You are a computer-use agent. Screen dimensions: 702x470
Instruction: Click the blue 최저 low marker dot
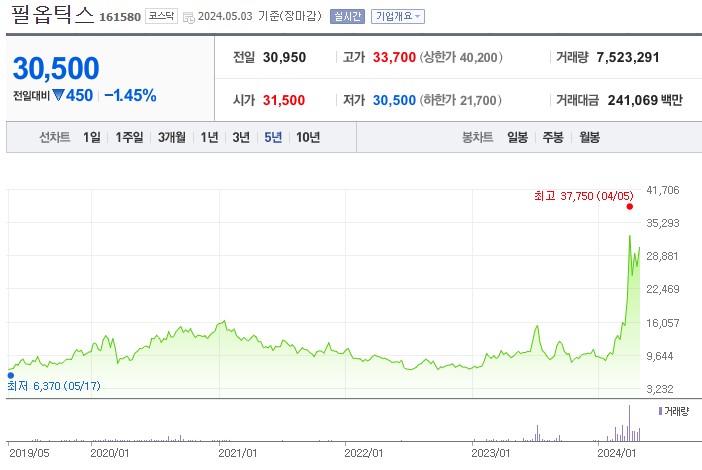coord(11,375)
